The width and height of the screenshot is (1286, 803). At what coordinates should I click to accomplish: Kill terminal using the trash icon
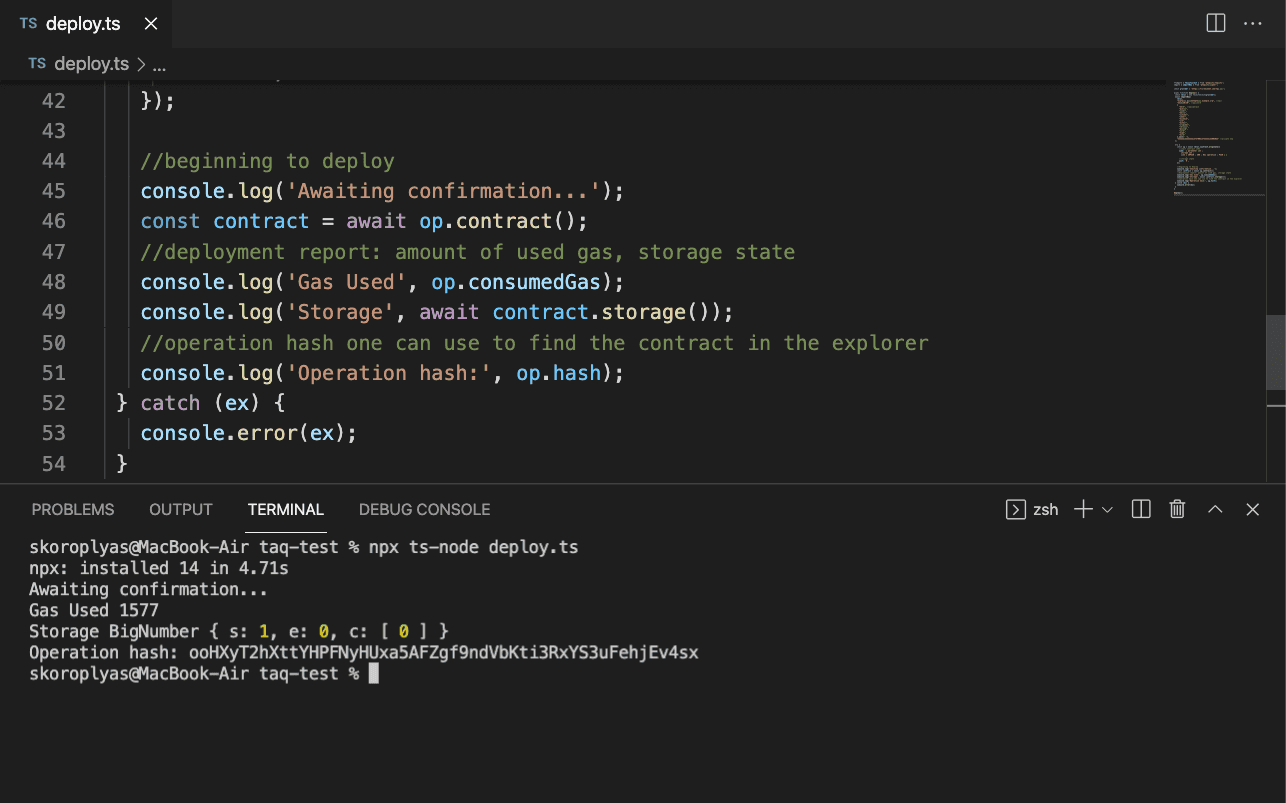pyautogui.click(x=1178, y=510)
